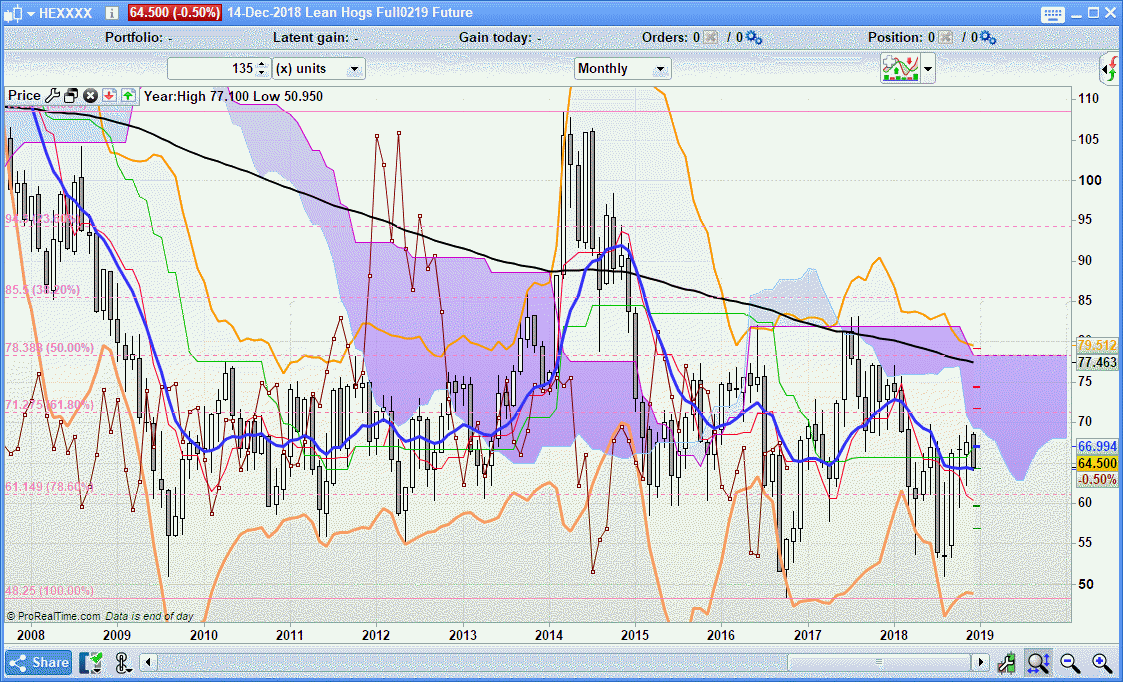Move Price panel down with red arrow
Screen dimensions: 1123x682
109,96
